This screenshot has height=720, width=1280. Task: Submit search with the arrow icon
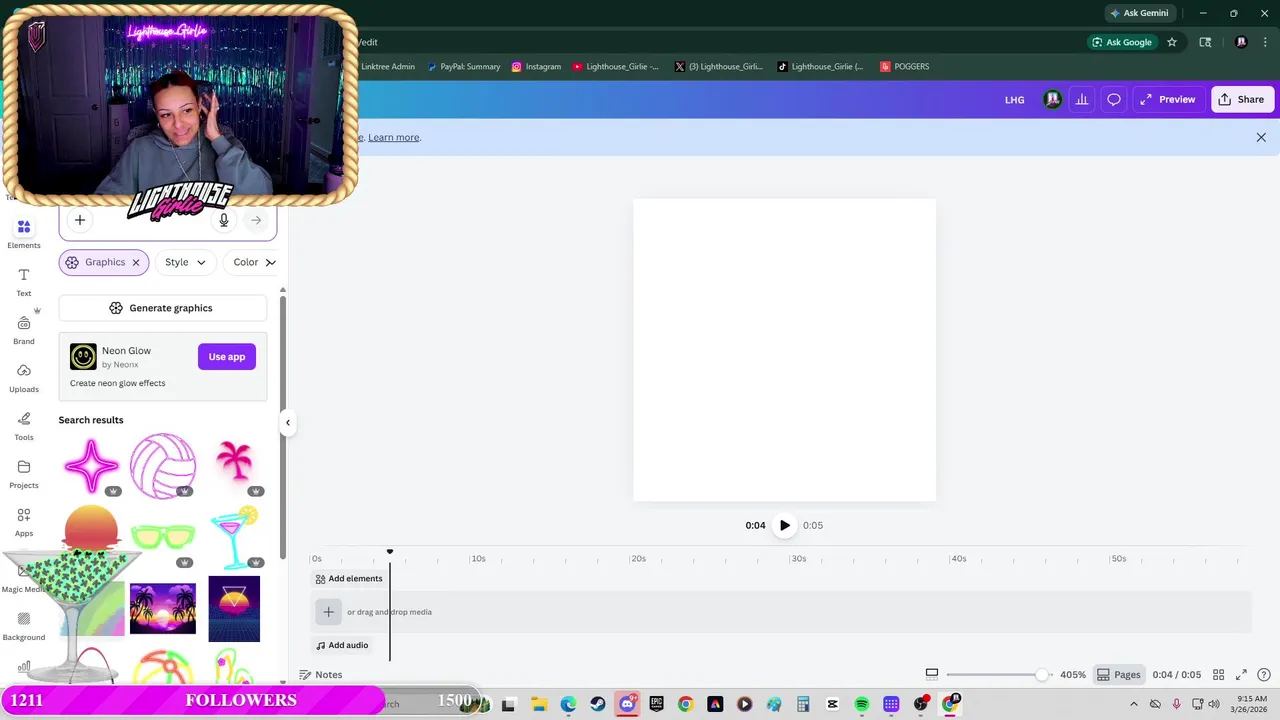(x=256, y=220)
